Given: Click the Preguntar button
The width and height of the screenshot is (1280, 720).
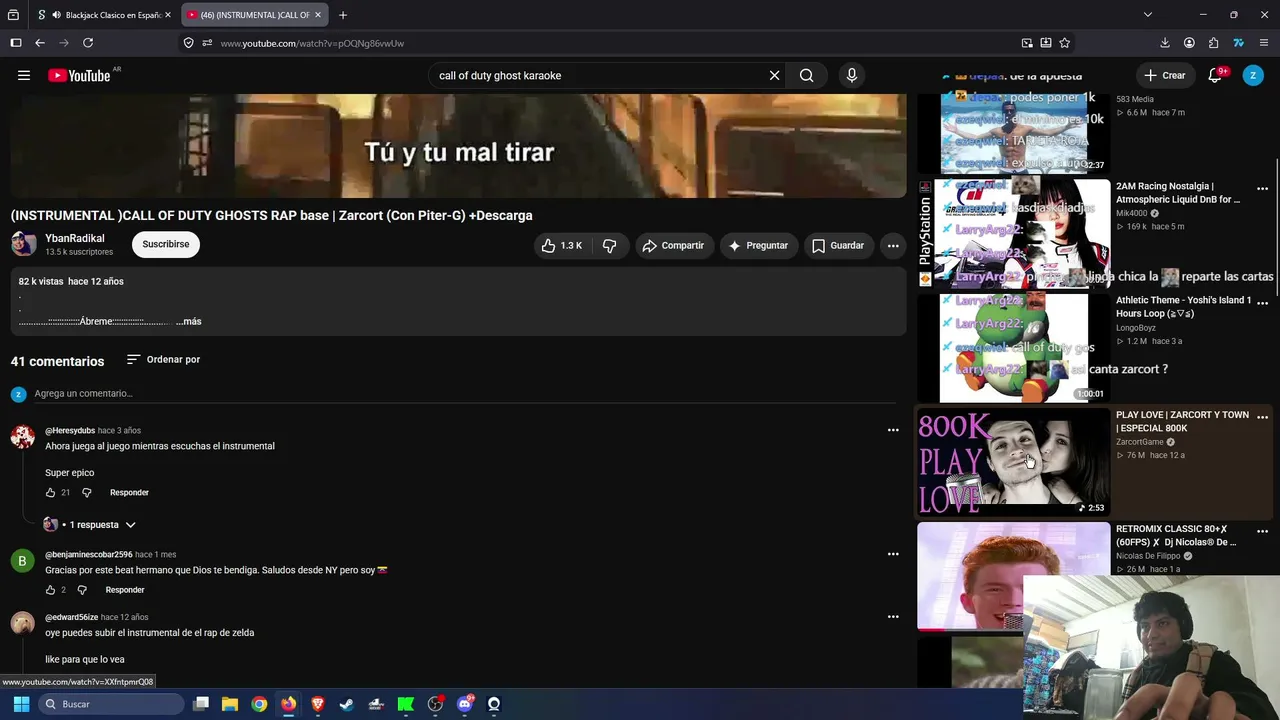Looking at the screenshot, I should tap(758, 245).
